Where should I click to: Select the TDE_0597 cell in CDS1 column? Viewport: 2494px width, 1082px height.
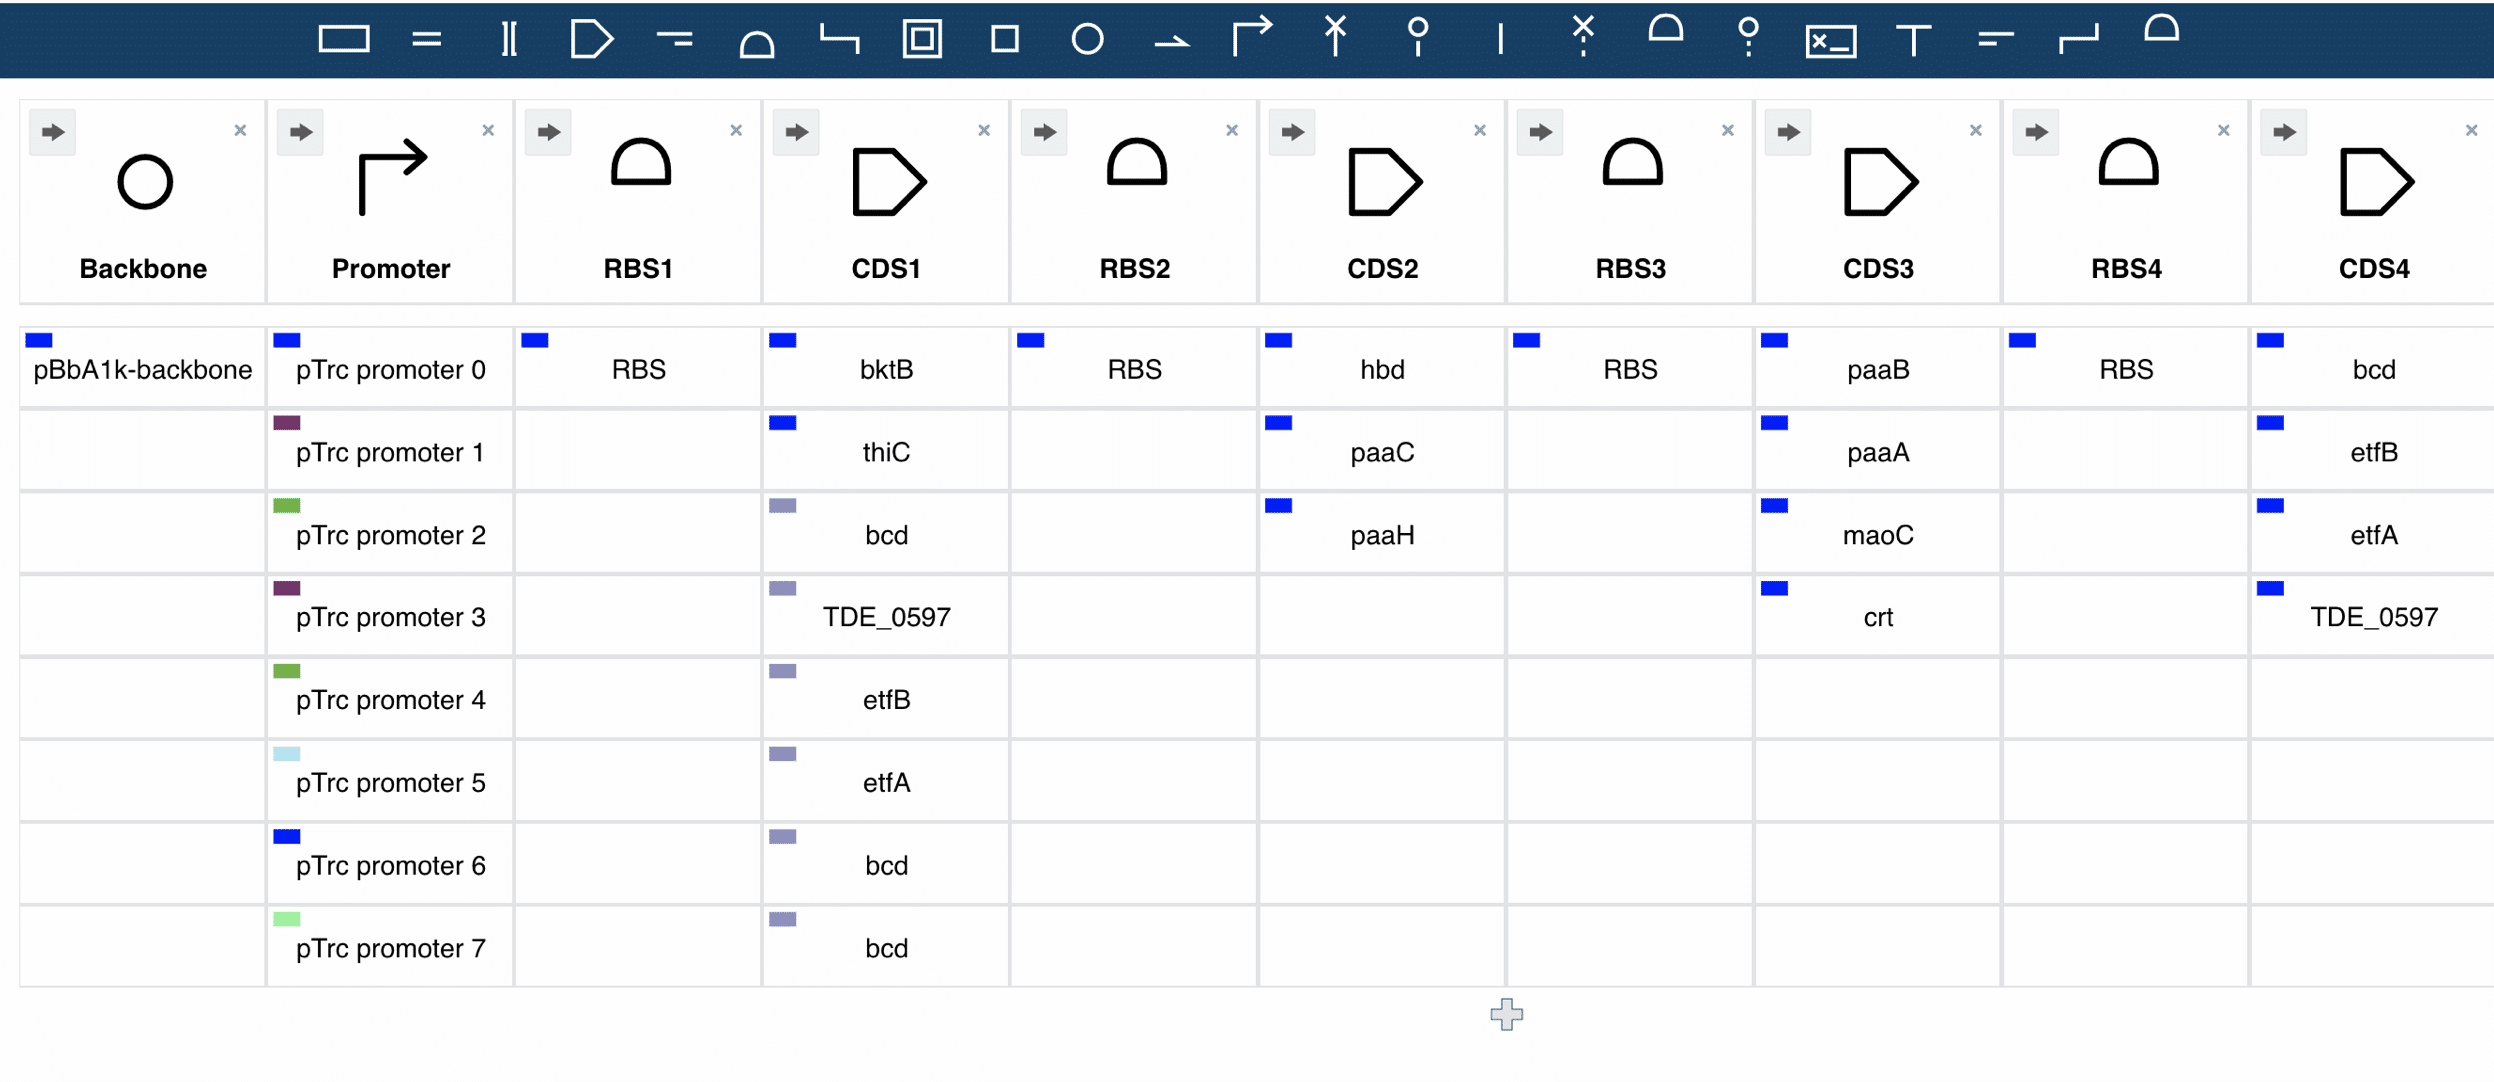[886, 617]
